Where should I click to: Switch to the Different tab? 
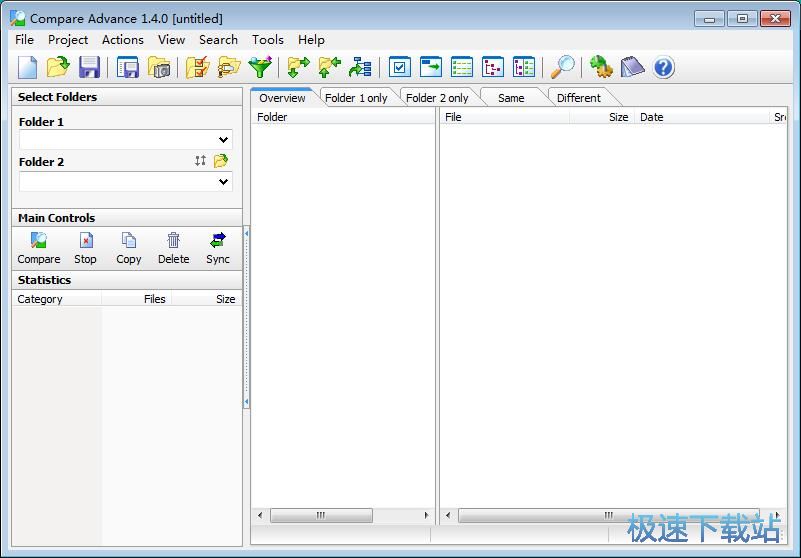[x=578, y=98]
